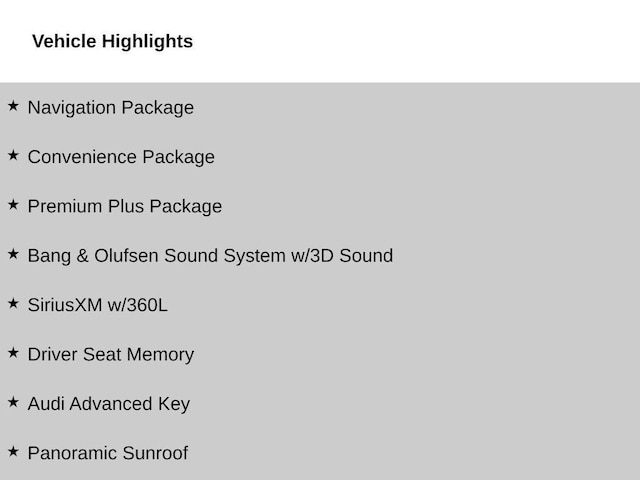The image size is (640, 480).
Task: Click the words 3D Sound
Action: click(351, 256)
